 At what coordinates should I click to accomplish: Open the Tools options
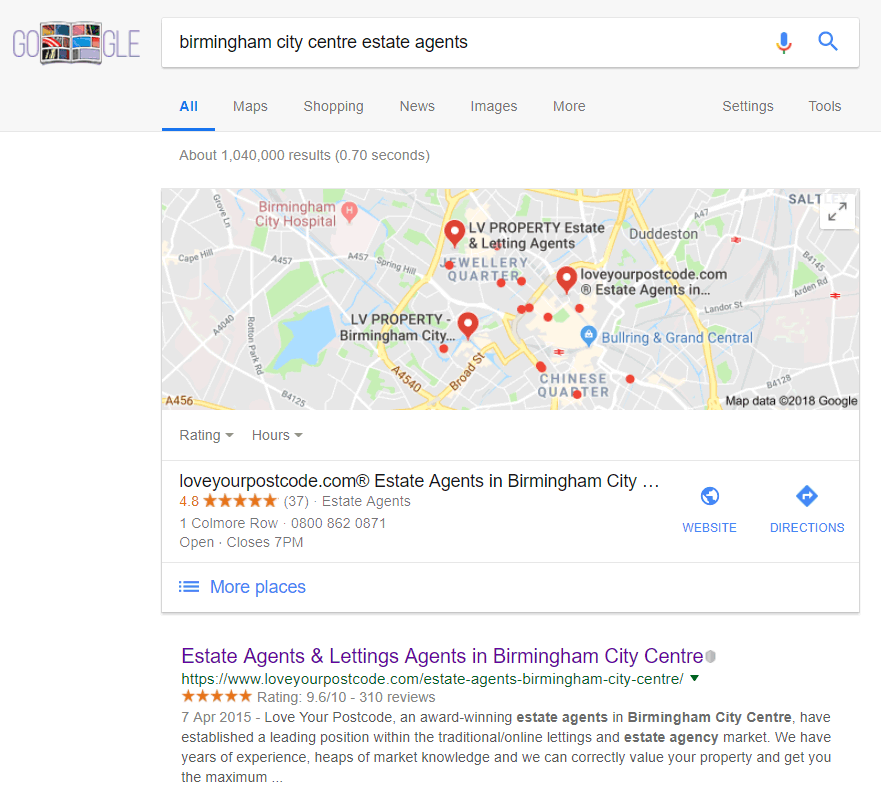[x=824, y=106]
